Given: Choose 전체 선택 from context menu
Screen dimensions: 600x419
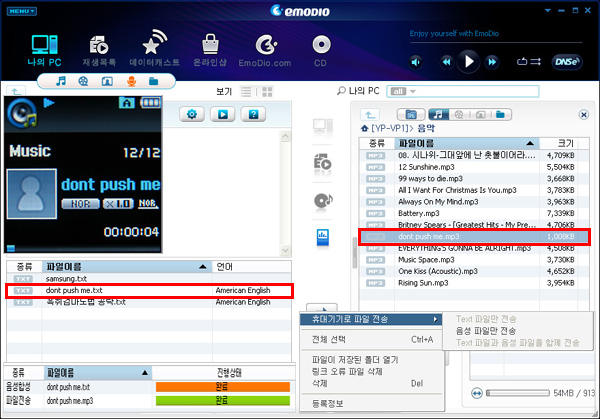Looking at the screenshot, I should click(x=372, y=339).
